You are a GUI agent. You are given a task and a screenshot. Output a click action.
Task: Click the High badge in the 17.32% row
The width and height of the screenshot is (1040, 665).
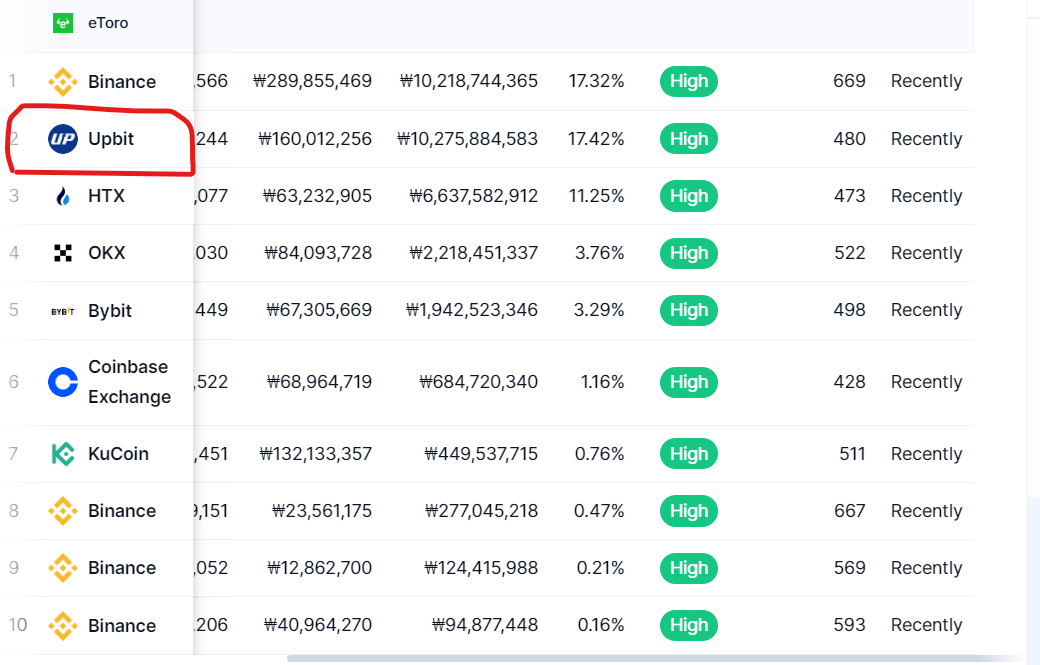tap(688, 82)
